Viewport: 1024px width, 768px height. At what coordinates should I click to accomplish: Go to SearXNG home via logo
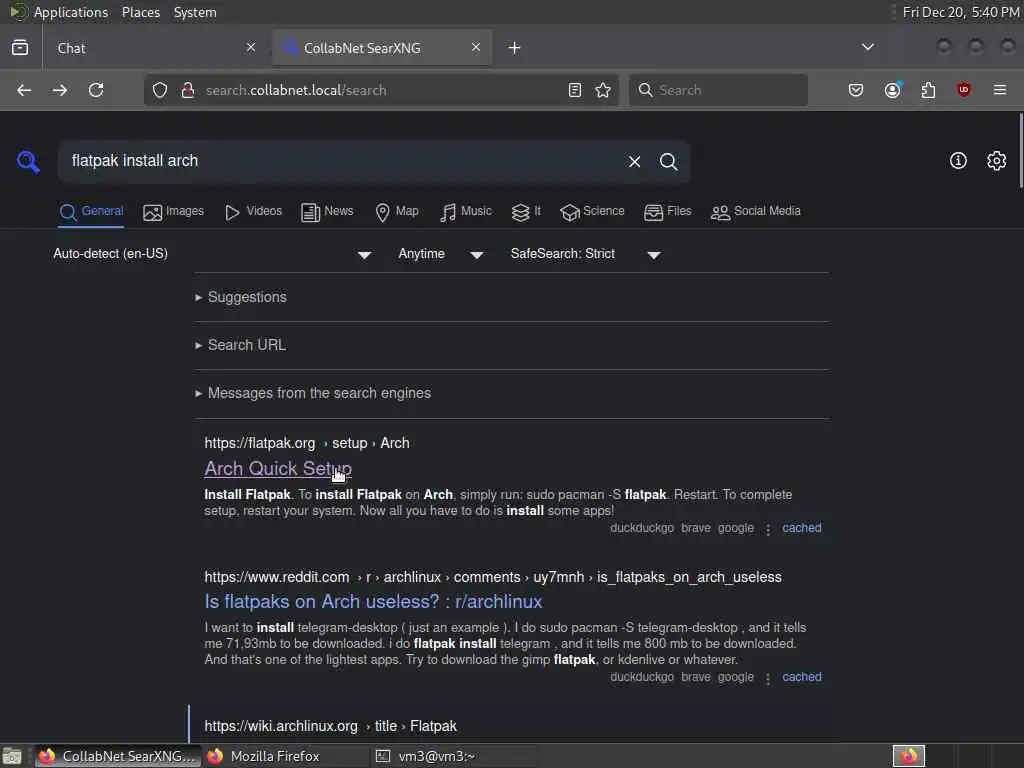28,161
